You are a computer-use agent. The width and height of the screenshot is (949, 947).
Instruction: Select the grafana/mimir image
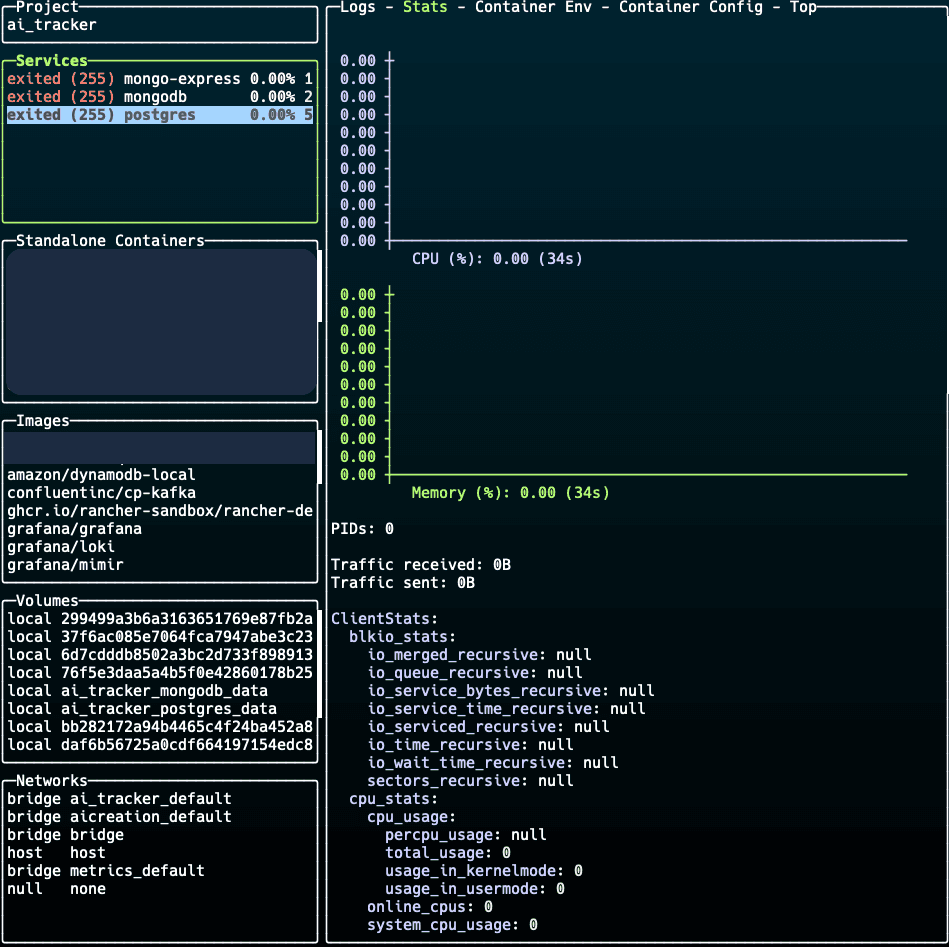65,565
